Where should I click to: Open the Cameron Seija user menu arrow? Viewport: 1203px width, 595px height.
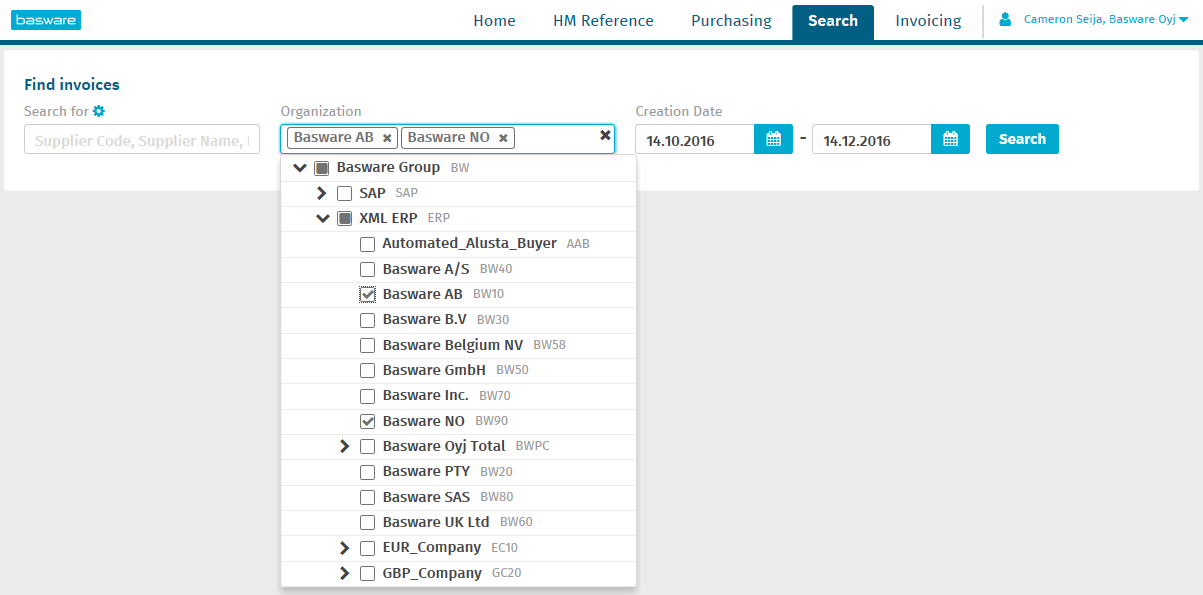[x=1184, y=20]
